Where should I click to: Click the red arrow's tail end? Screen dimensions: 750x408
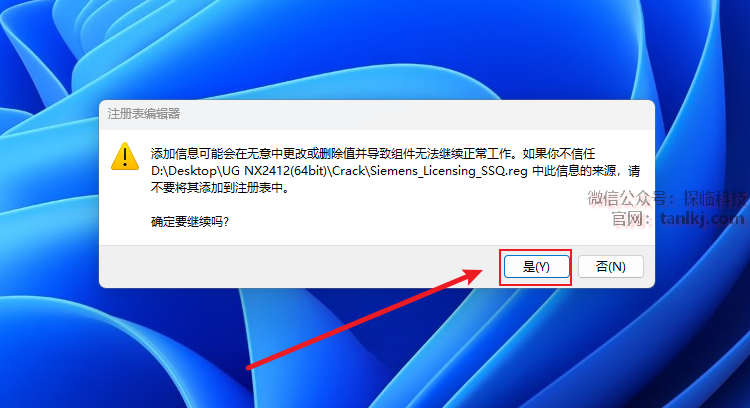250,367
